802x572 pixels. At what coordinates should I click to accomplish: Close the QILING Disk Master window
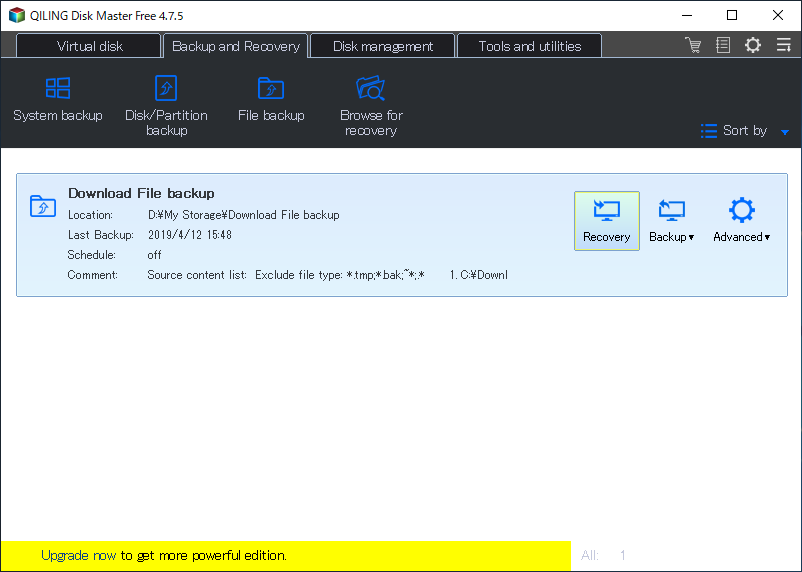[777, 15]
